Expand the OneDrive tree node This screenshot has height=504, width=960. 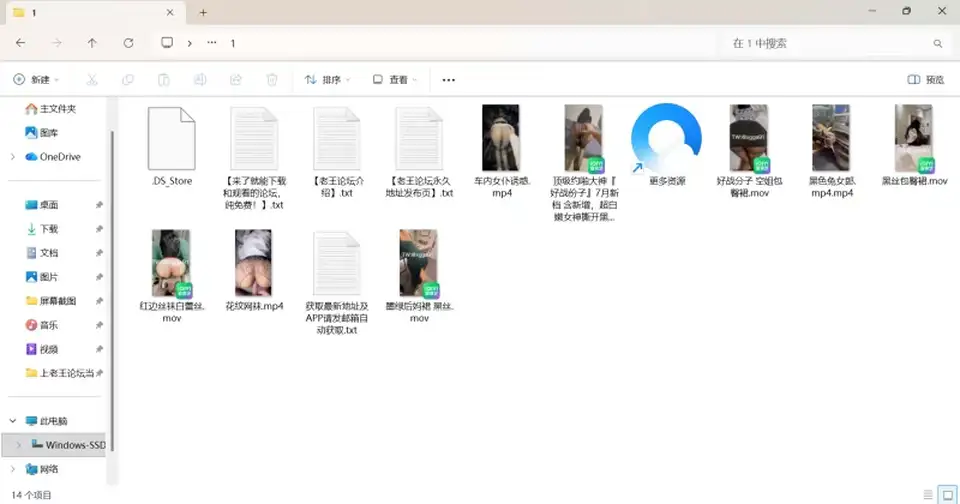tap(13, 157)
